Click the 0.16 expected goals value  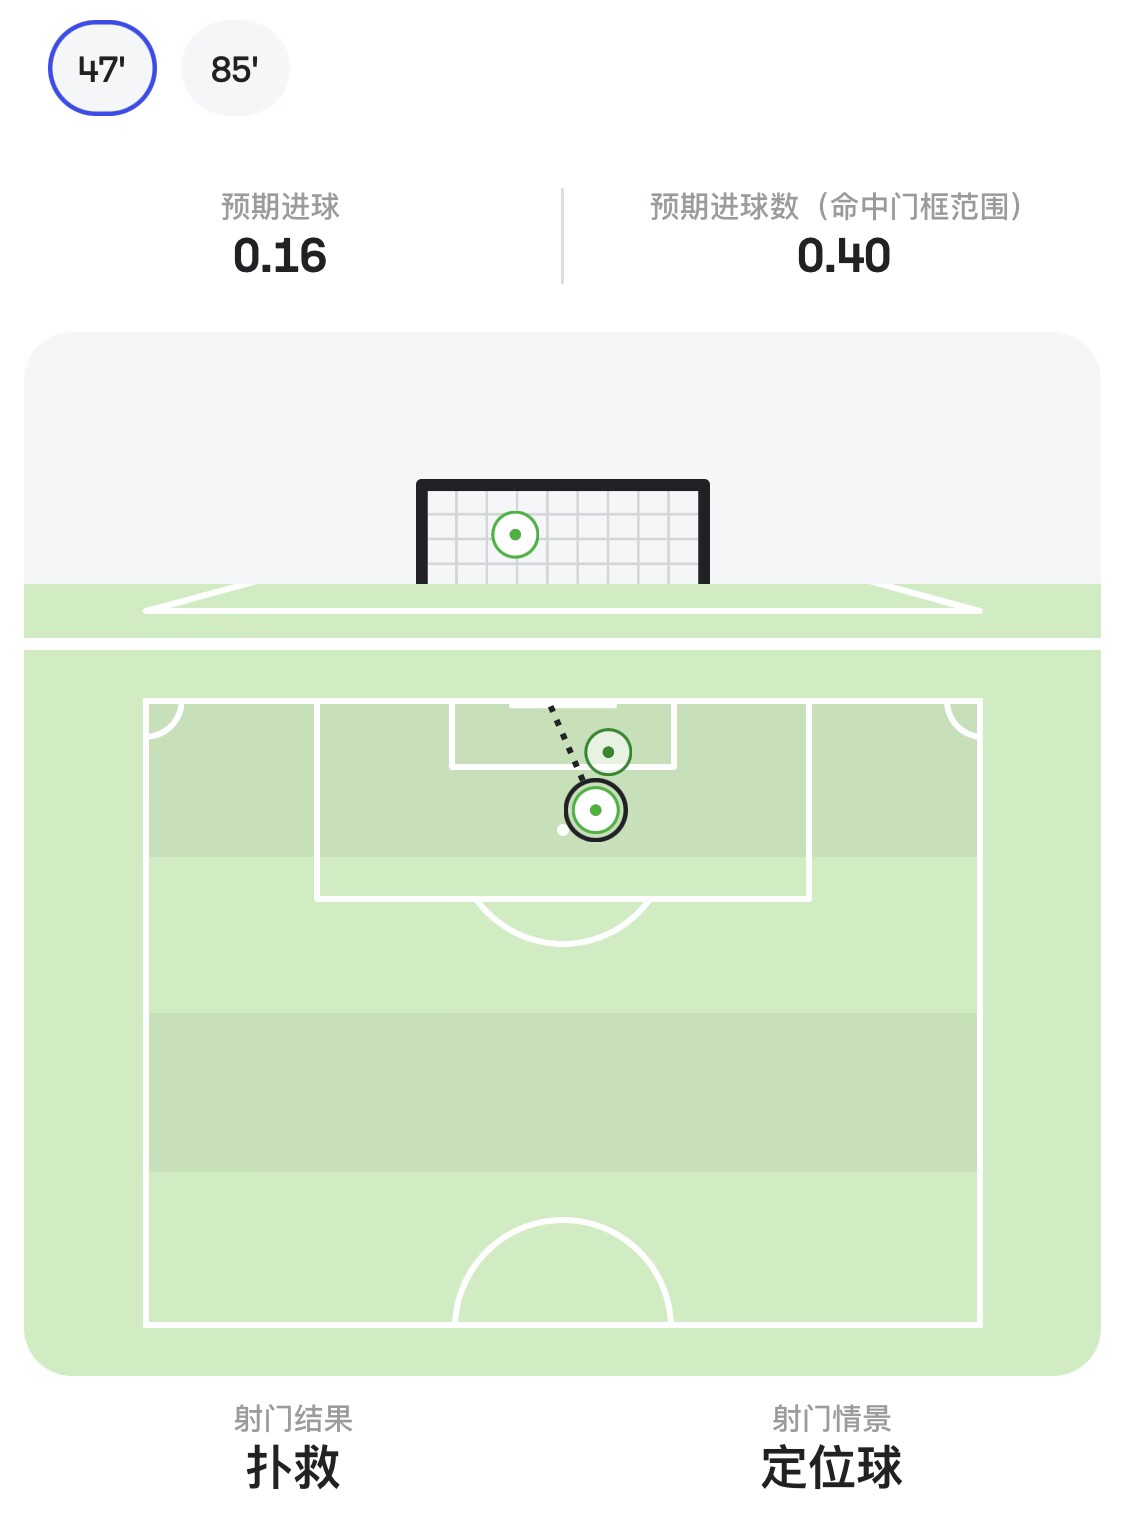click(x=280, y=256)
